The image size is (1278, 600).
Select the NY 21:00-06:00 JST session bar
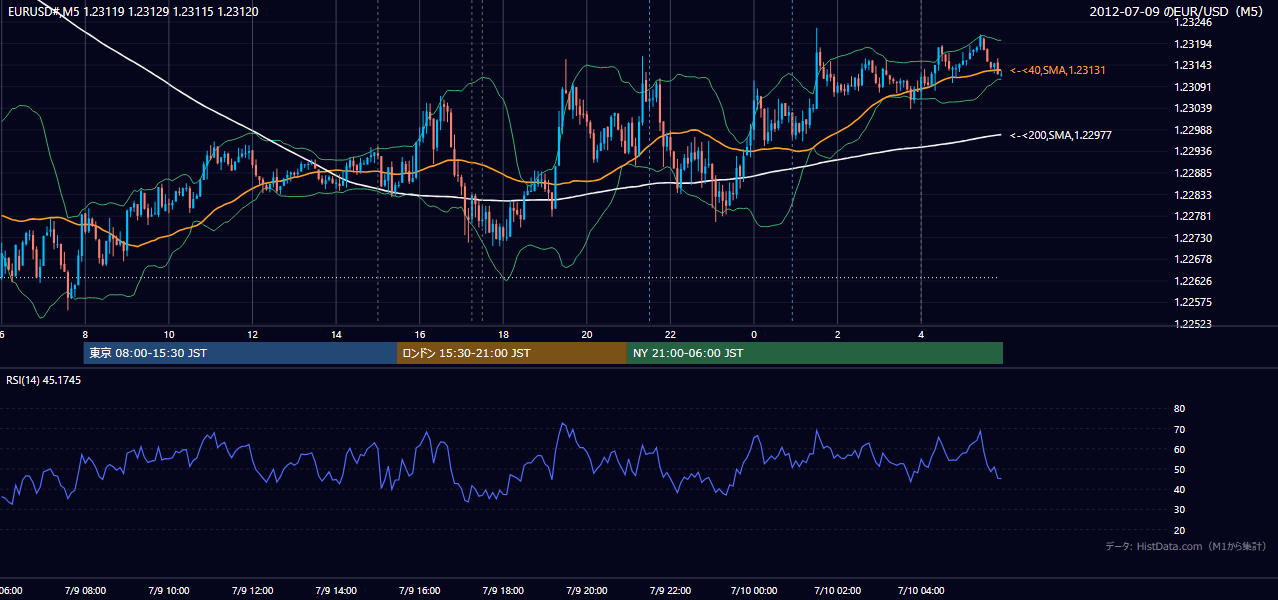pos(815,353)
